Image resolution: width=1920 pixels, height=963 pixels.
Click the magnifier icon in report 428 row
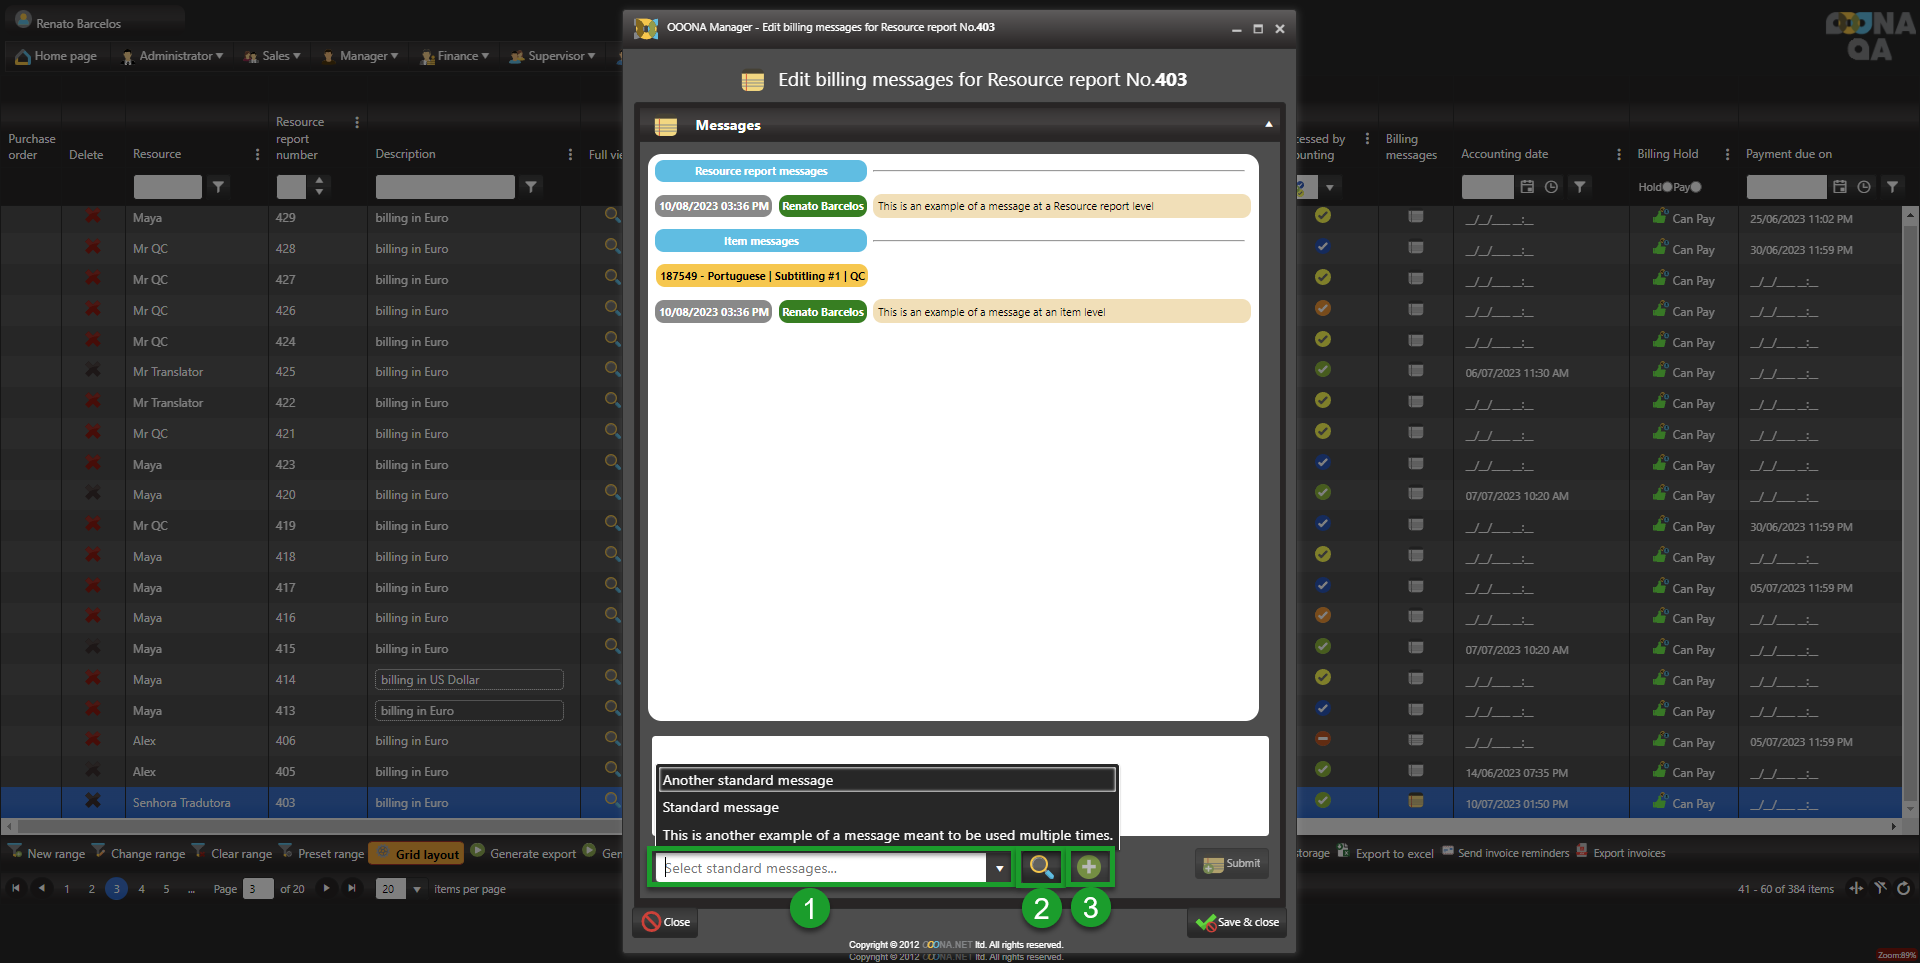coord(612,247)
